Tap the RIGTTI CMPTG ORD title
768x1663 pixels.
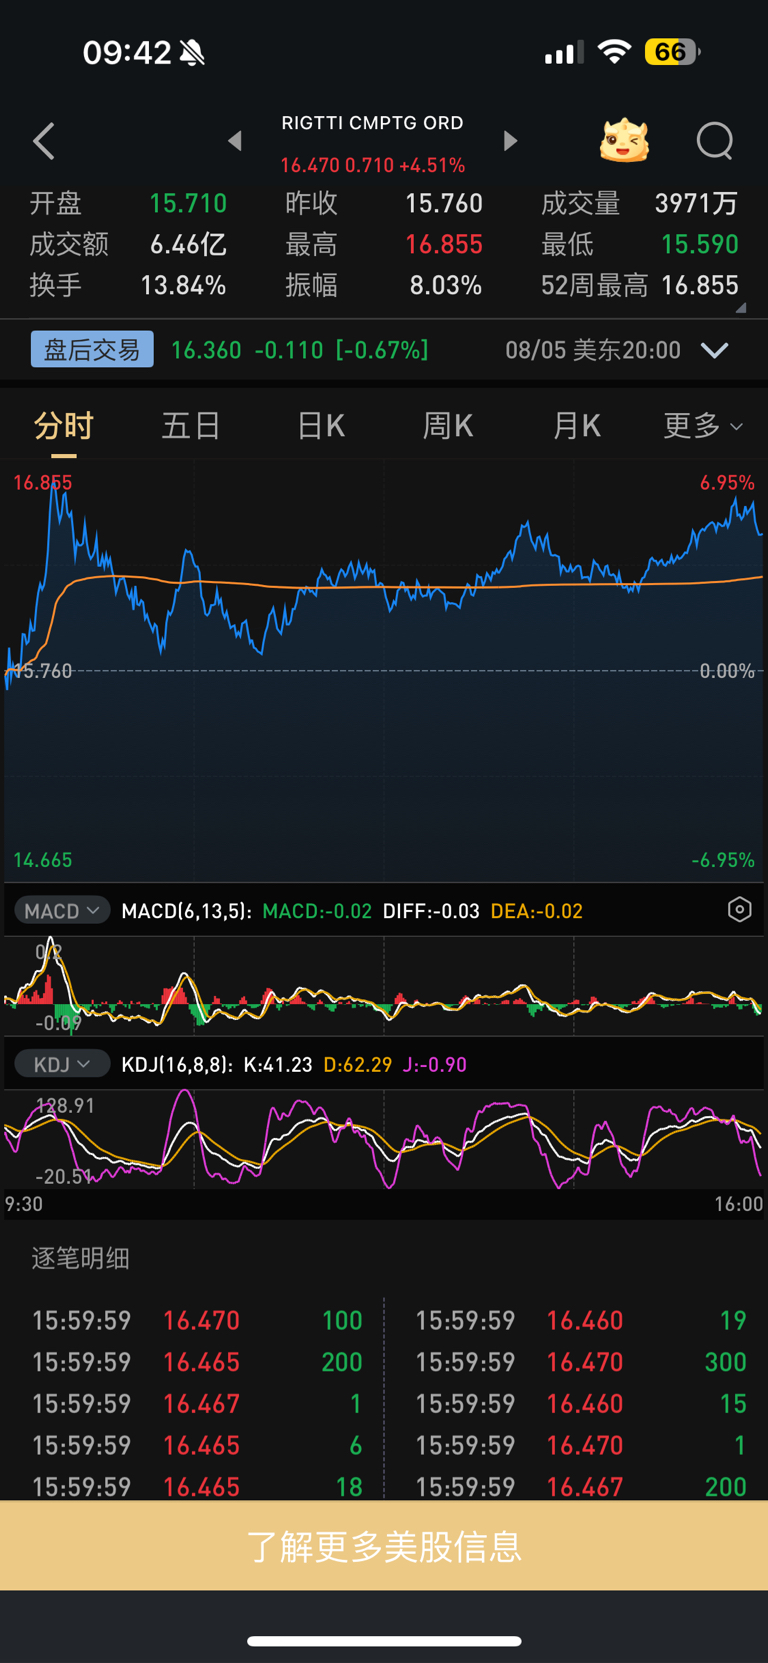click(372, 123)
